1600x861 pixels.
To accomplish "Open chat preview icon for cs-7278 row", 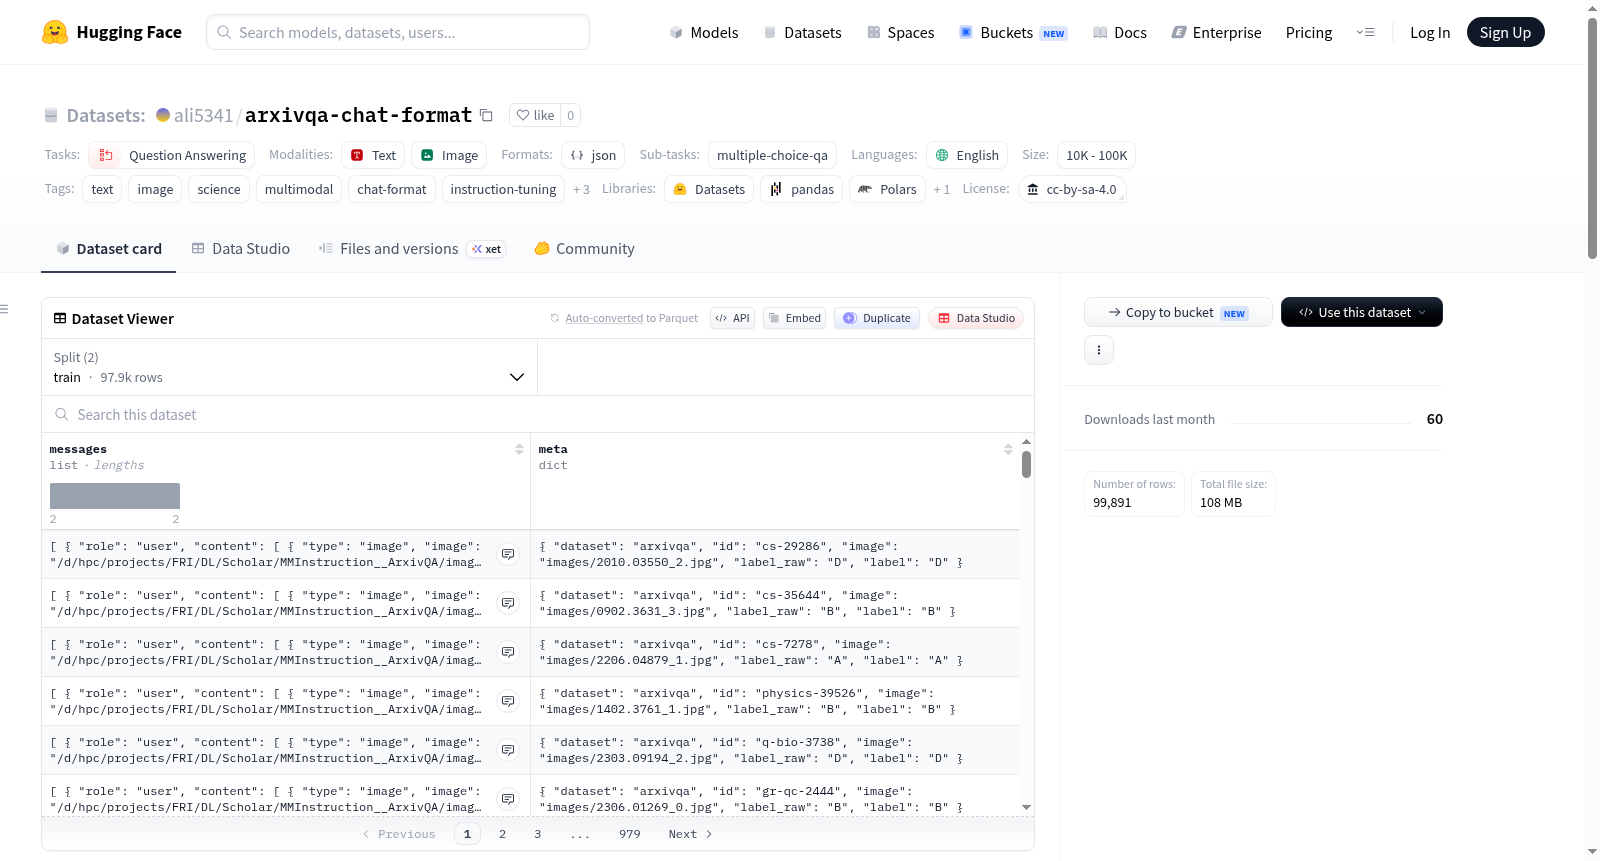I will point(508,652).
